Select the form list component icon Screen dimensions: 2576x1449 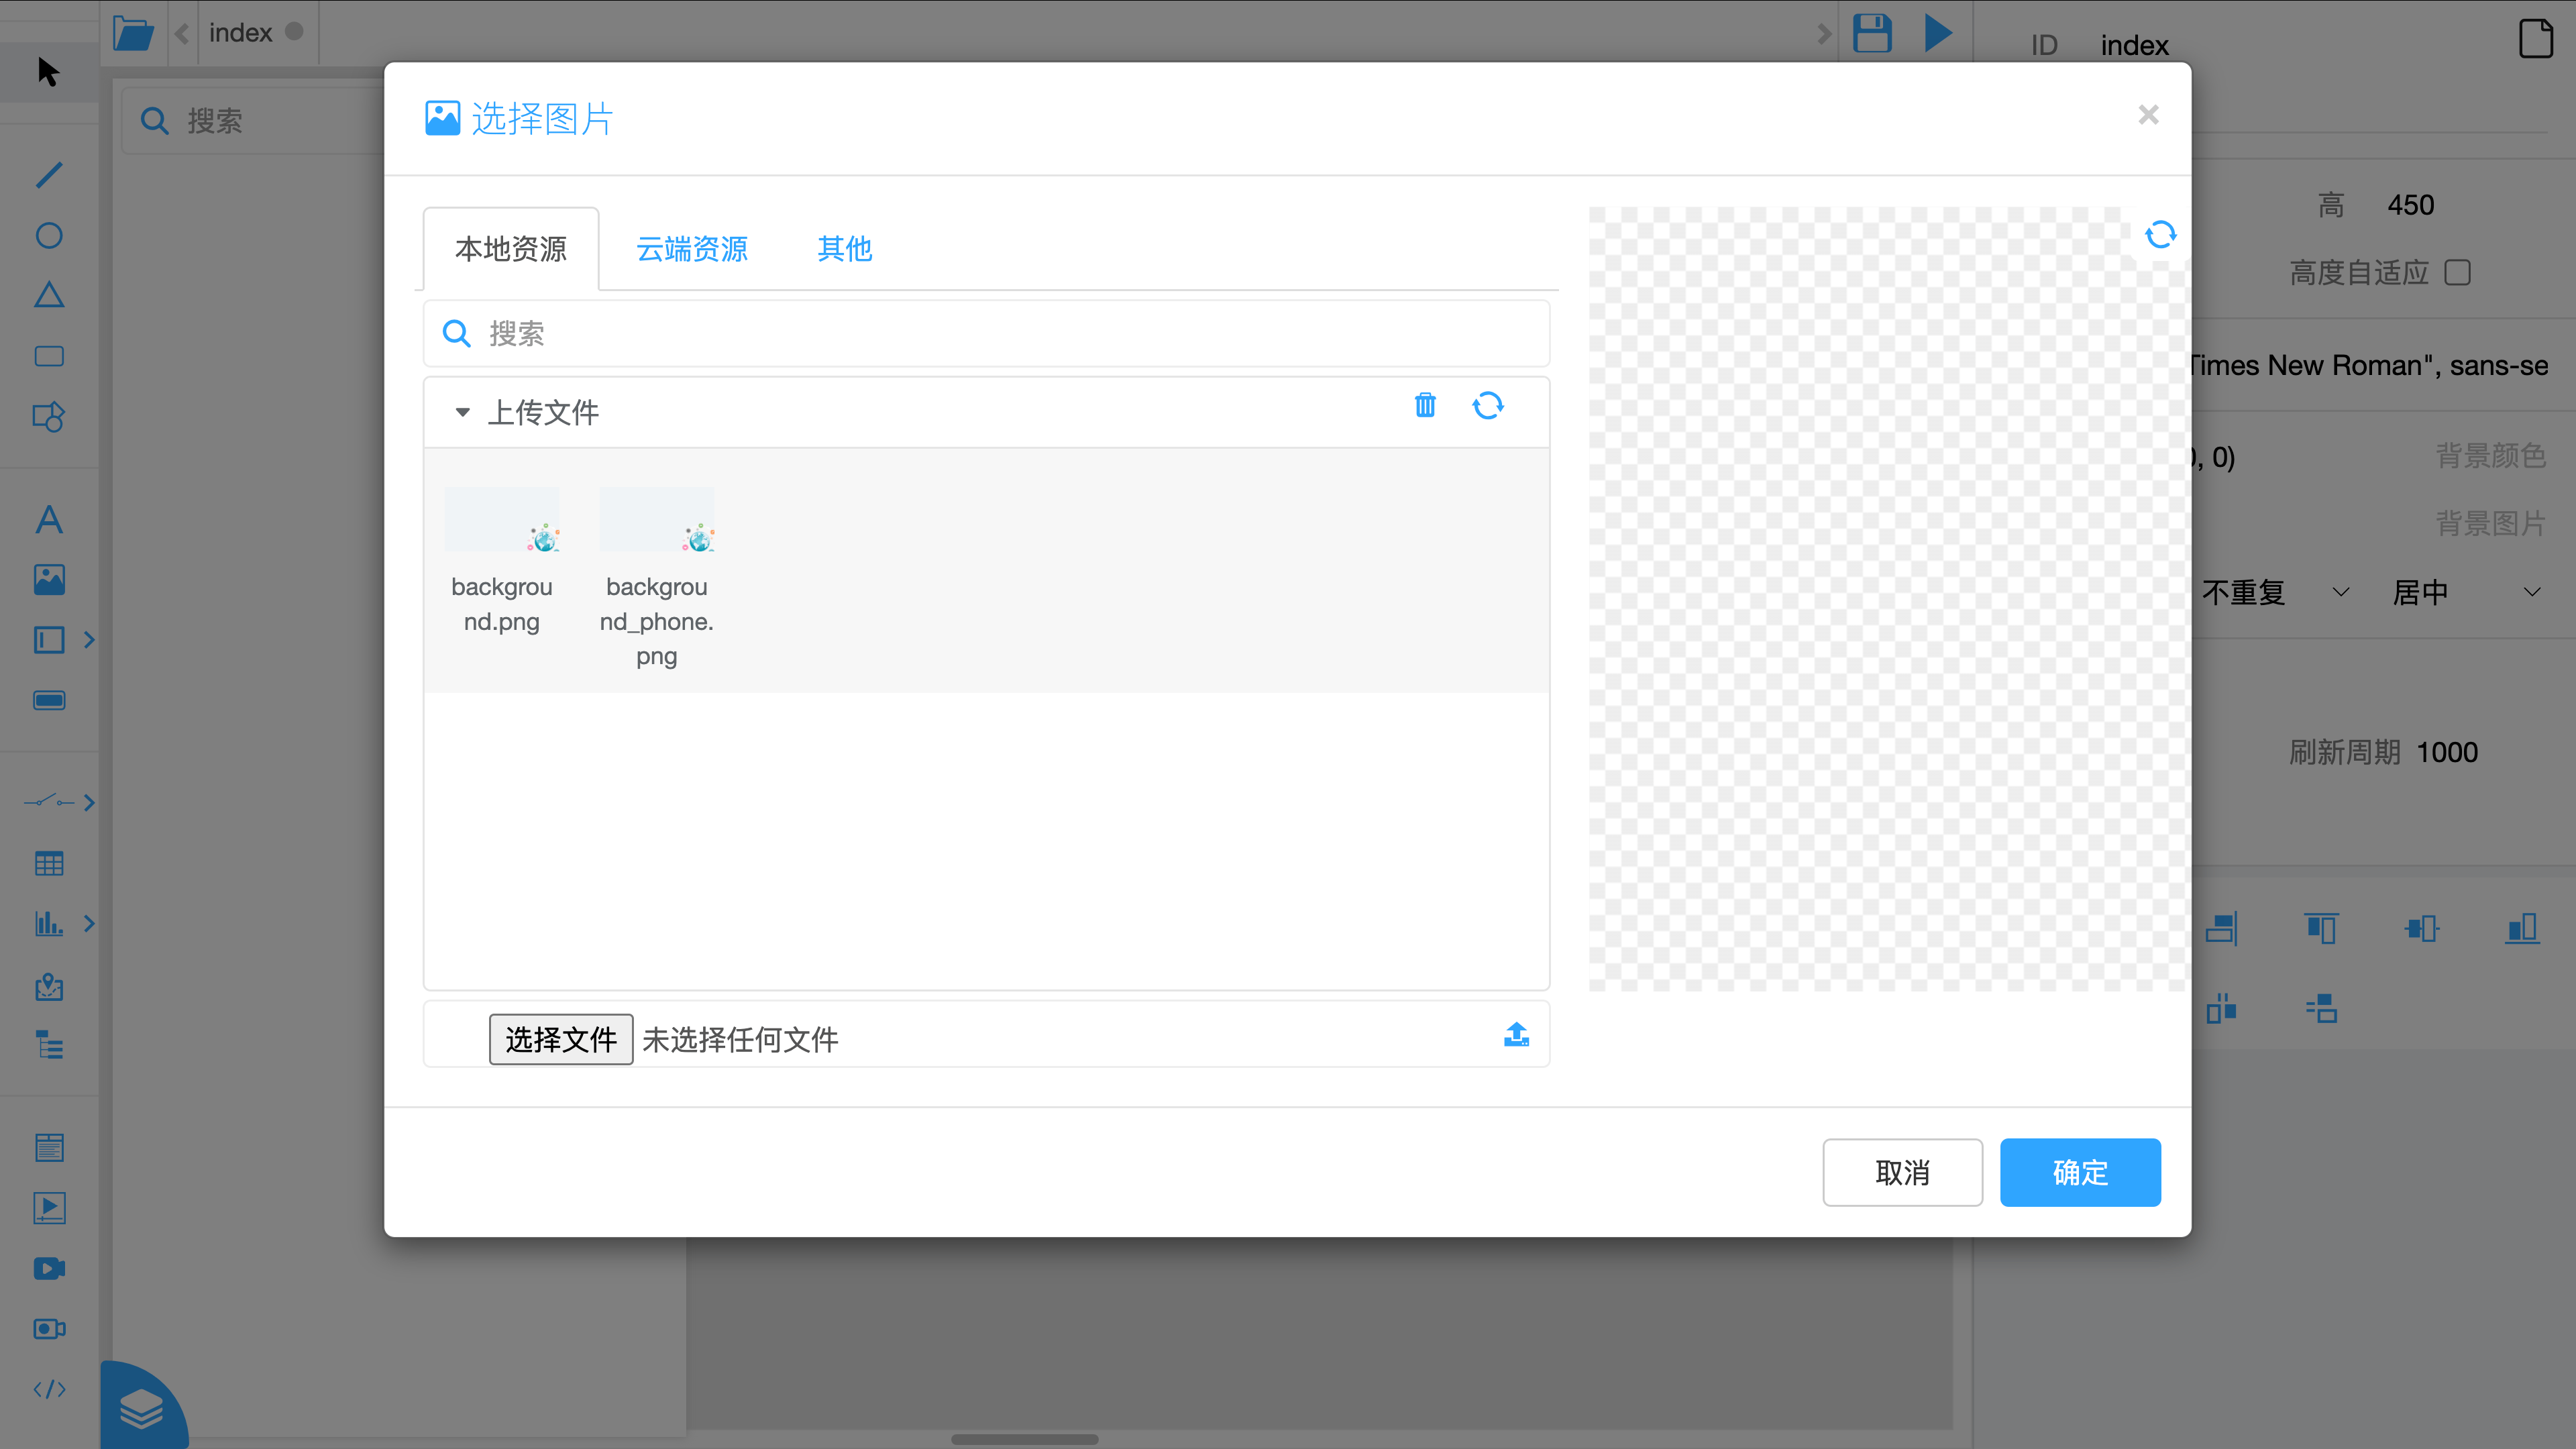[x=49, y=1147]
